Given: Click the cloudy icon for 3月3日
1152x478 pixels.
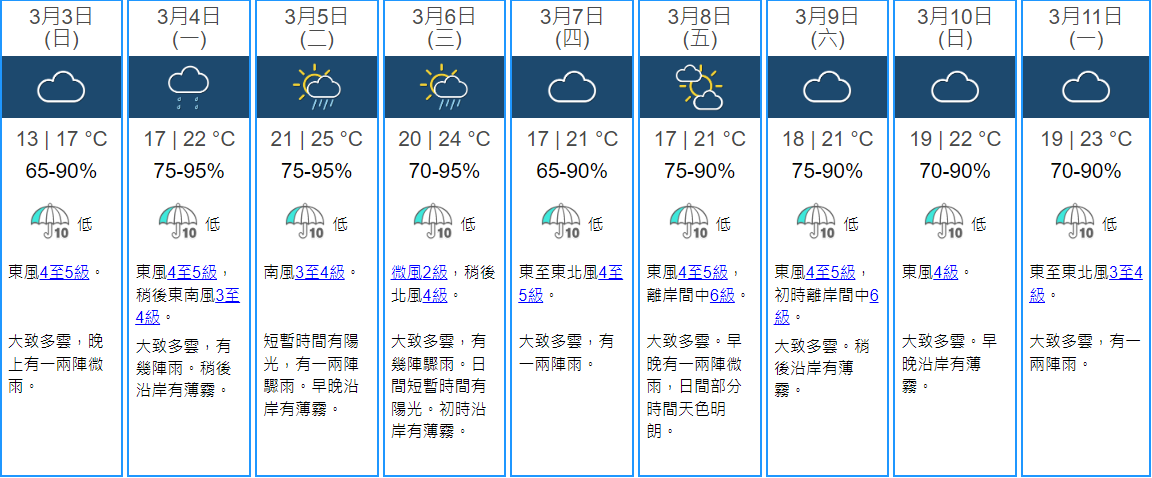Looking at the screenshot, I should pos(61,87).
